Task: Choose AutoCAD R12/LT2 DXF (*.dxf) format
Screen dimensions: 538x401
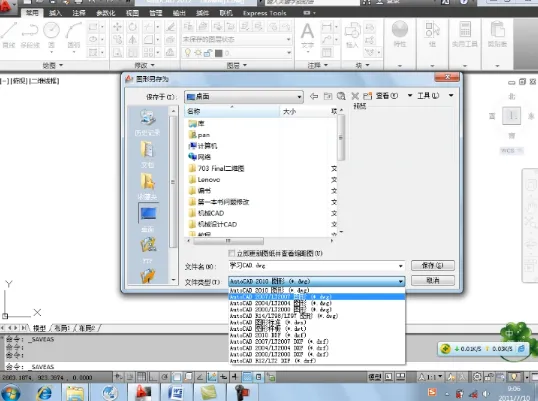Action: (x=316, y=361)
